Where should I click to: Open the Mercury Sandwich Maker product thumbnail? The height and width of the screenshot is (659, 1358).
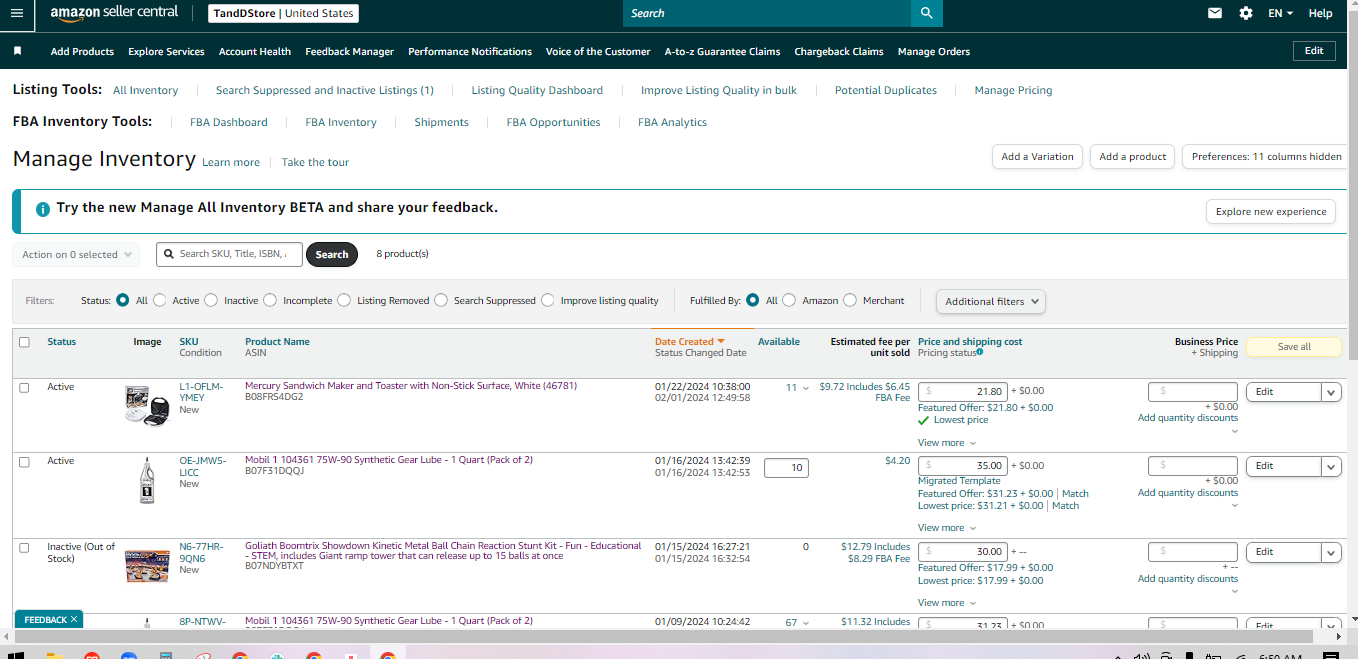click(x=147, y=405)
